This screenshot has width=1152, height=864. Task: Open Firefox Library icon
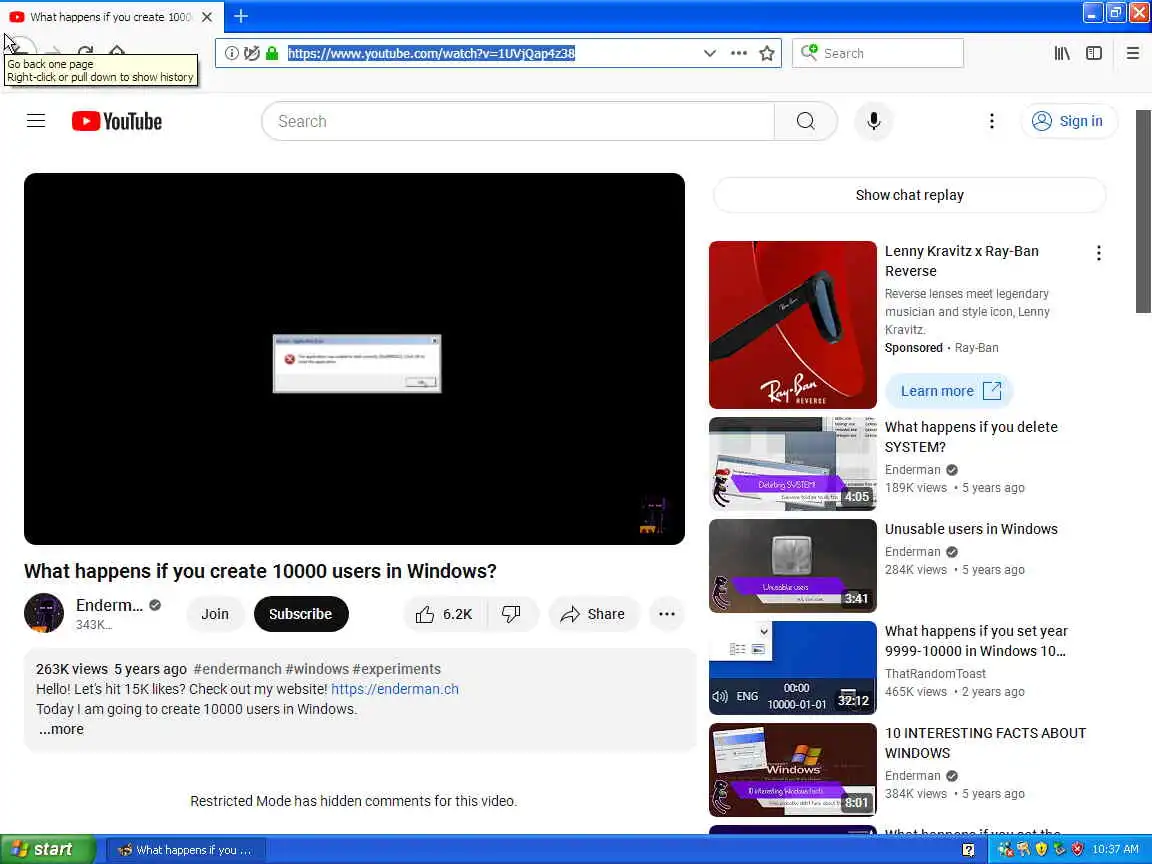tap(1062, 53)
